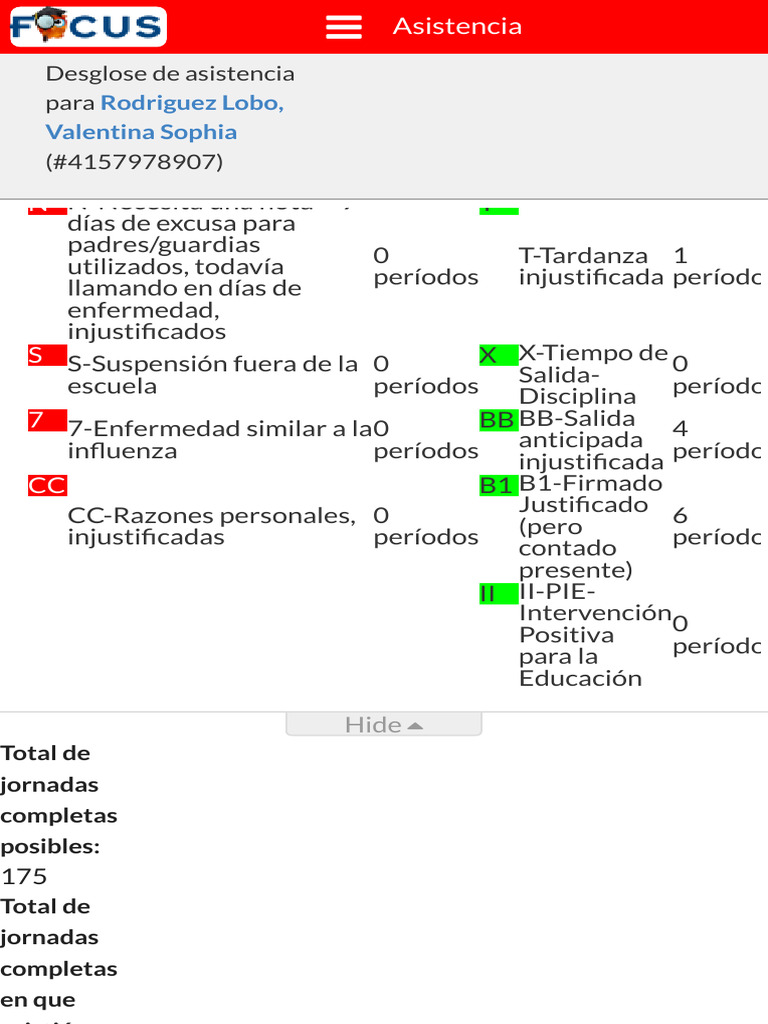
Task: Click the student ID (#4157978907)
Action: tap(135, 161)
